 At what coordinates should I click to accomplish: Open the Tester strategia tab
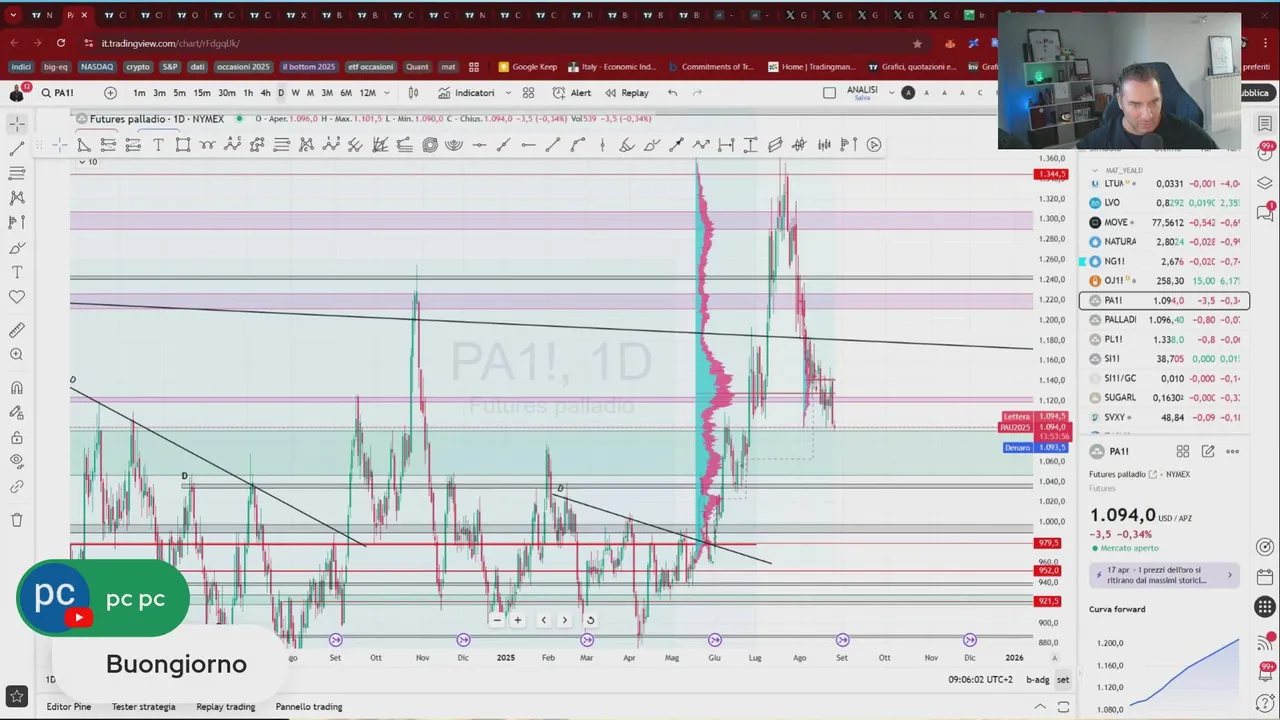point(143,707)
